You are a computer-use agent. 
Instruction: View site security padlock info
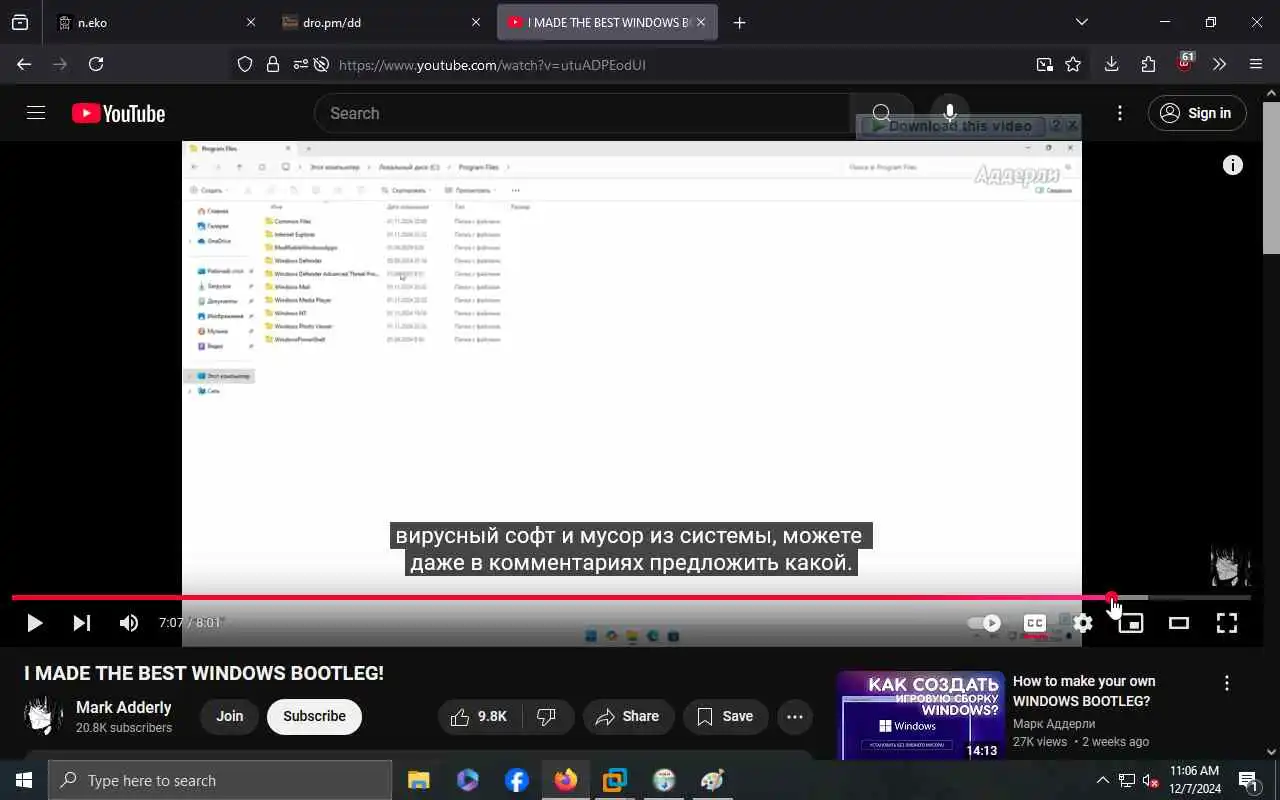tap(273, 64)
